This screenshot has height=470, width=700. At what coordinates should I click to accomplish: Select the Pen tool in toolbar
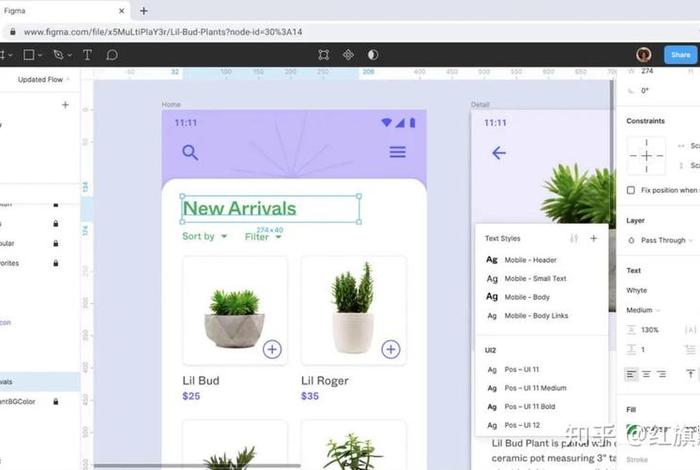(58, 55)
